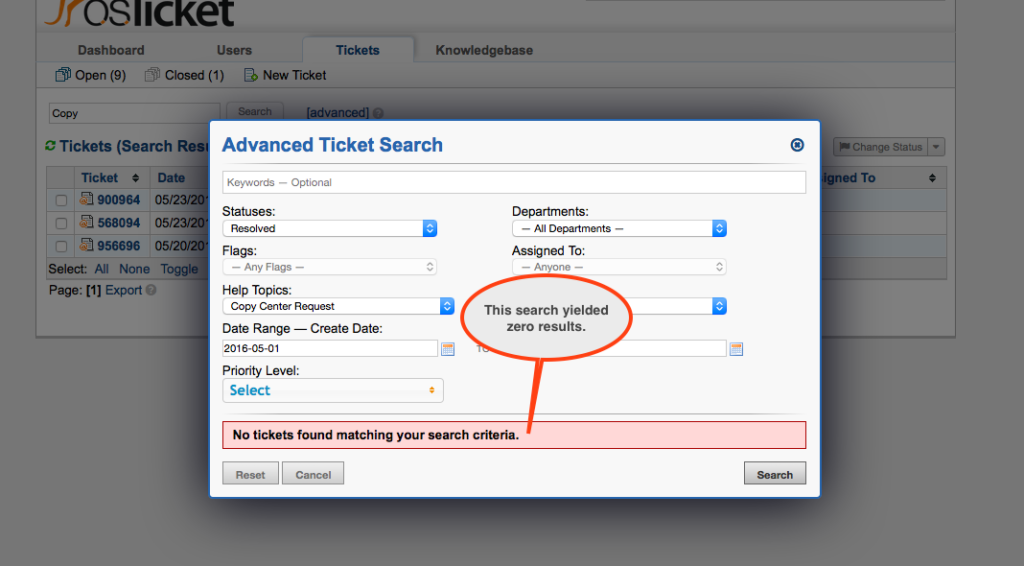Click the Closed tickets icon
Image resolution: width=1024 pixels, height=566 pixels.
coord(152,75)
